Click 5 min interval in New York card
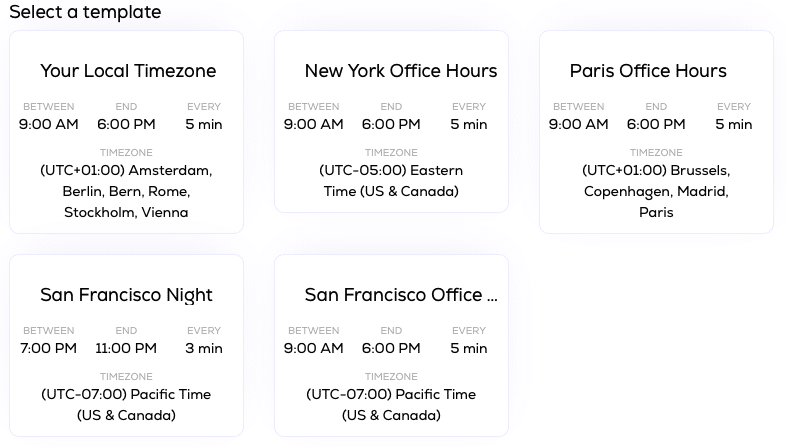The image size is (786, 447). 469,124
